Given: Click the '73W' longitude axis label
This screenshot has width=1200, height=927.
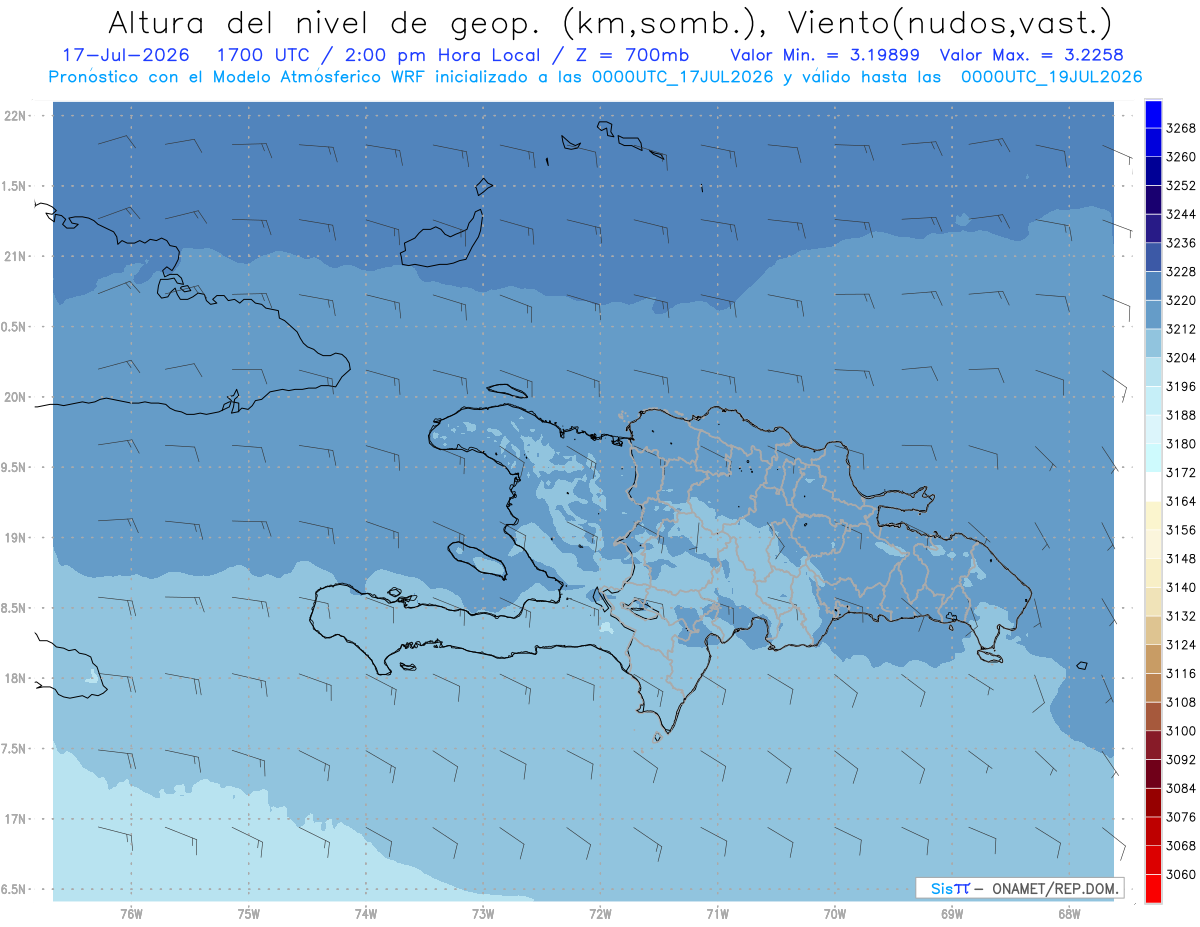Looking at the screenshot, I should click(x=483, y=914).
